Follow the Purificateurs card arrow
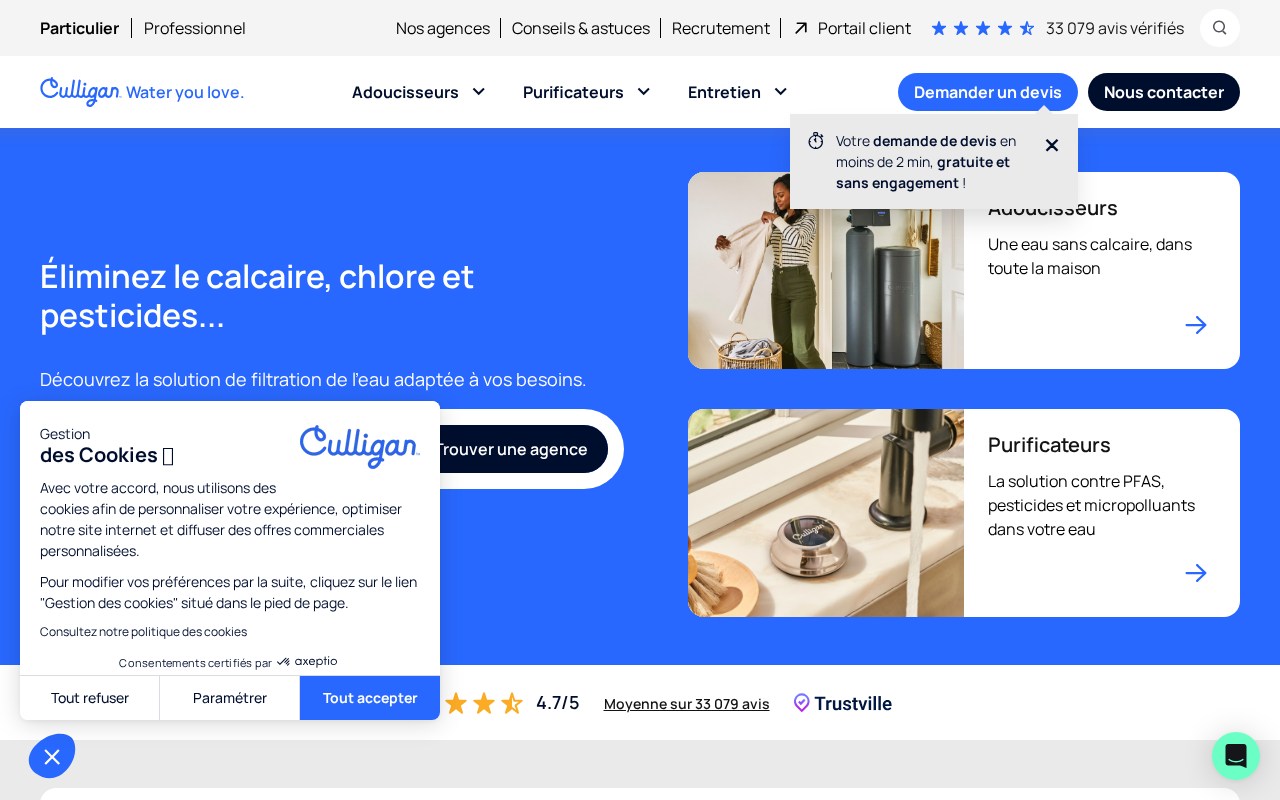Screen dimensions: 1280x800 1196,573
